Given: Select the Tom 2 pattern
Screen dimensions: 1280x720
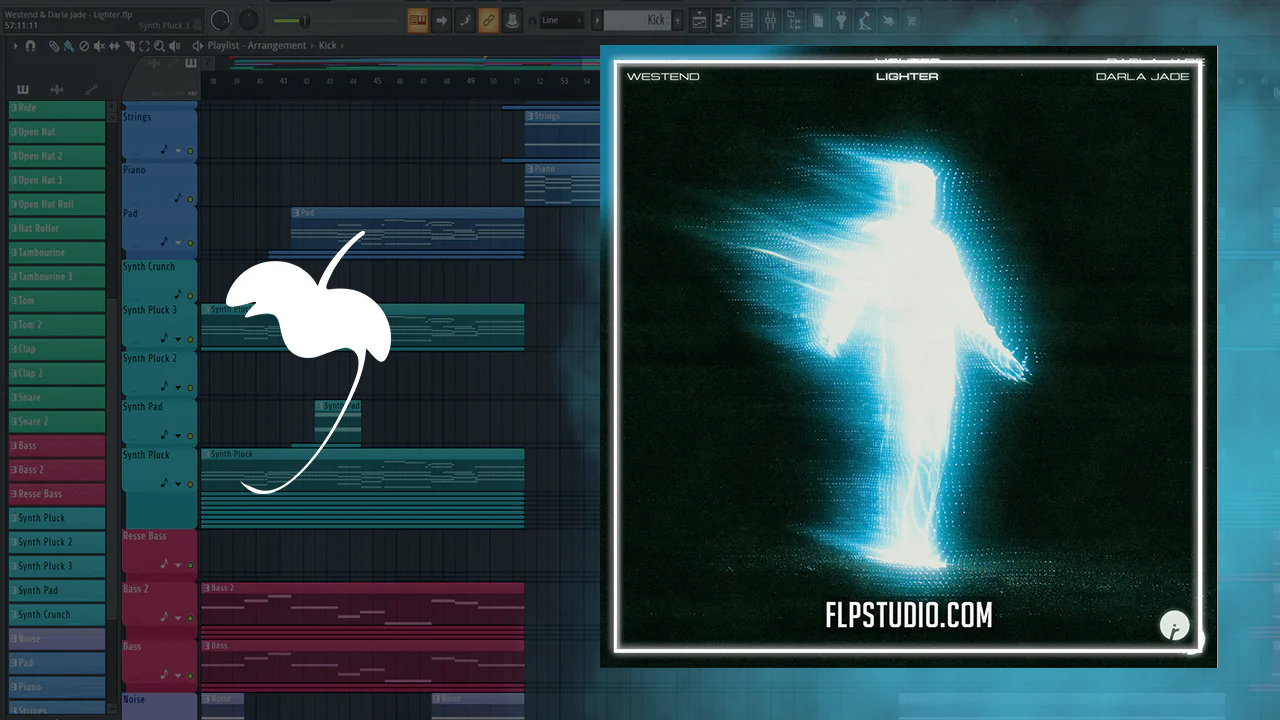Looking at the screenshot, I should point(57,325).
